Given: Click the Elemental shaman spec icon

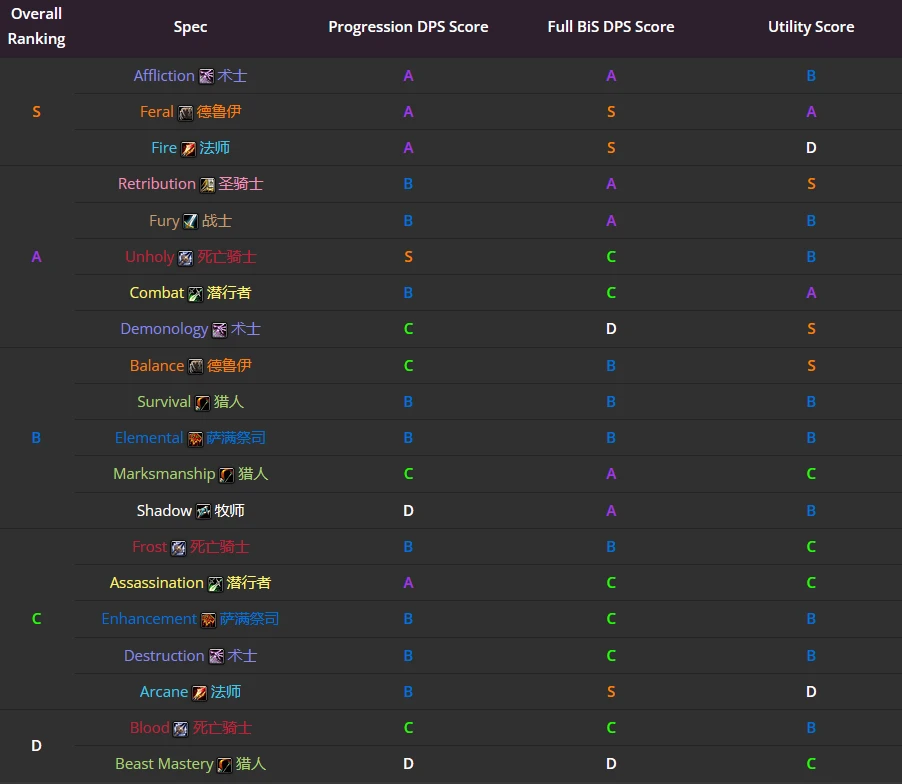Looking at the screenshot, I should point(195,439).
